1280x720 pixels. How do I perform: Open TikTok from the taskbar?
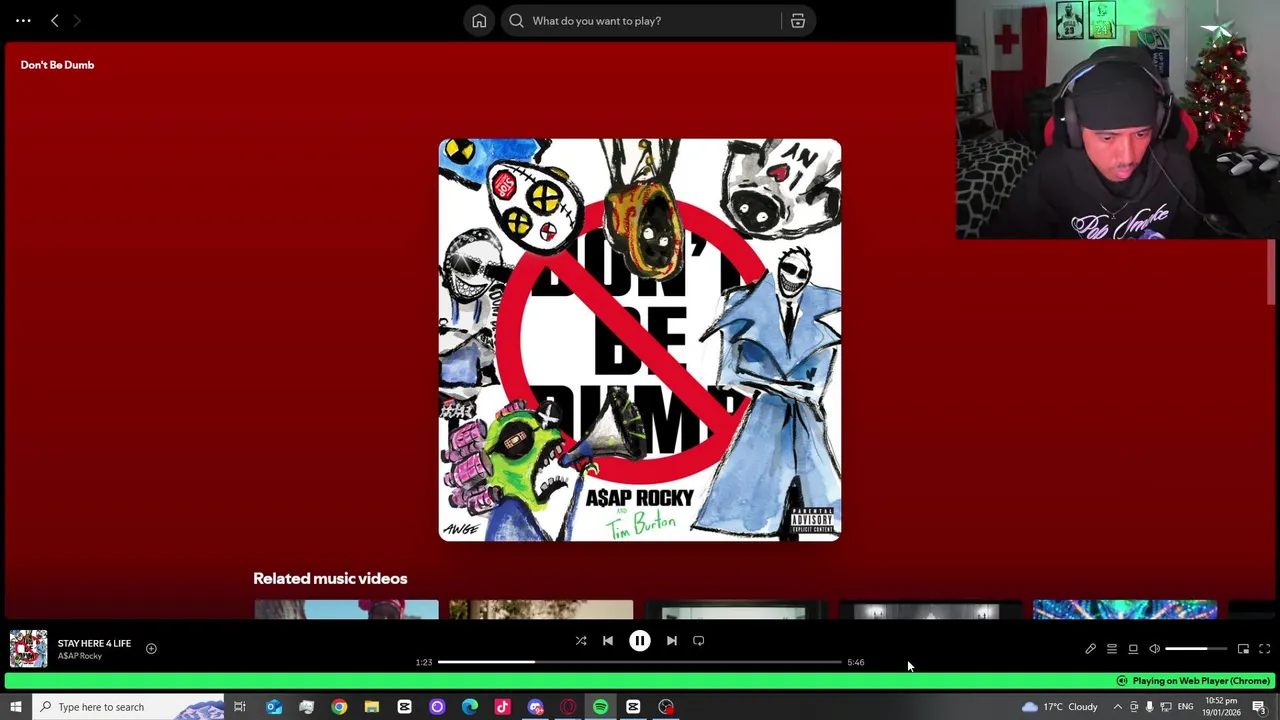(503, 707)
